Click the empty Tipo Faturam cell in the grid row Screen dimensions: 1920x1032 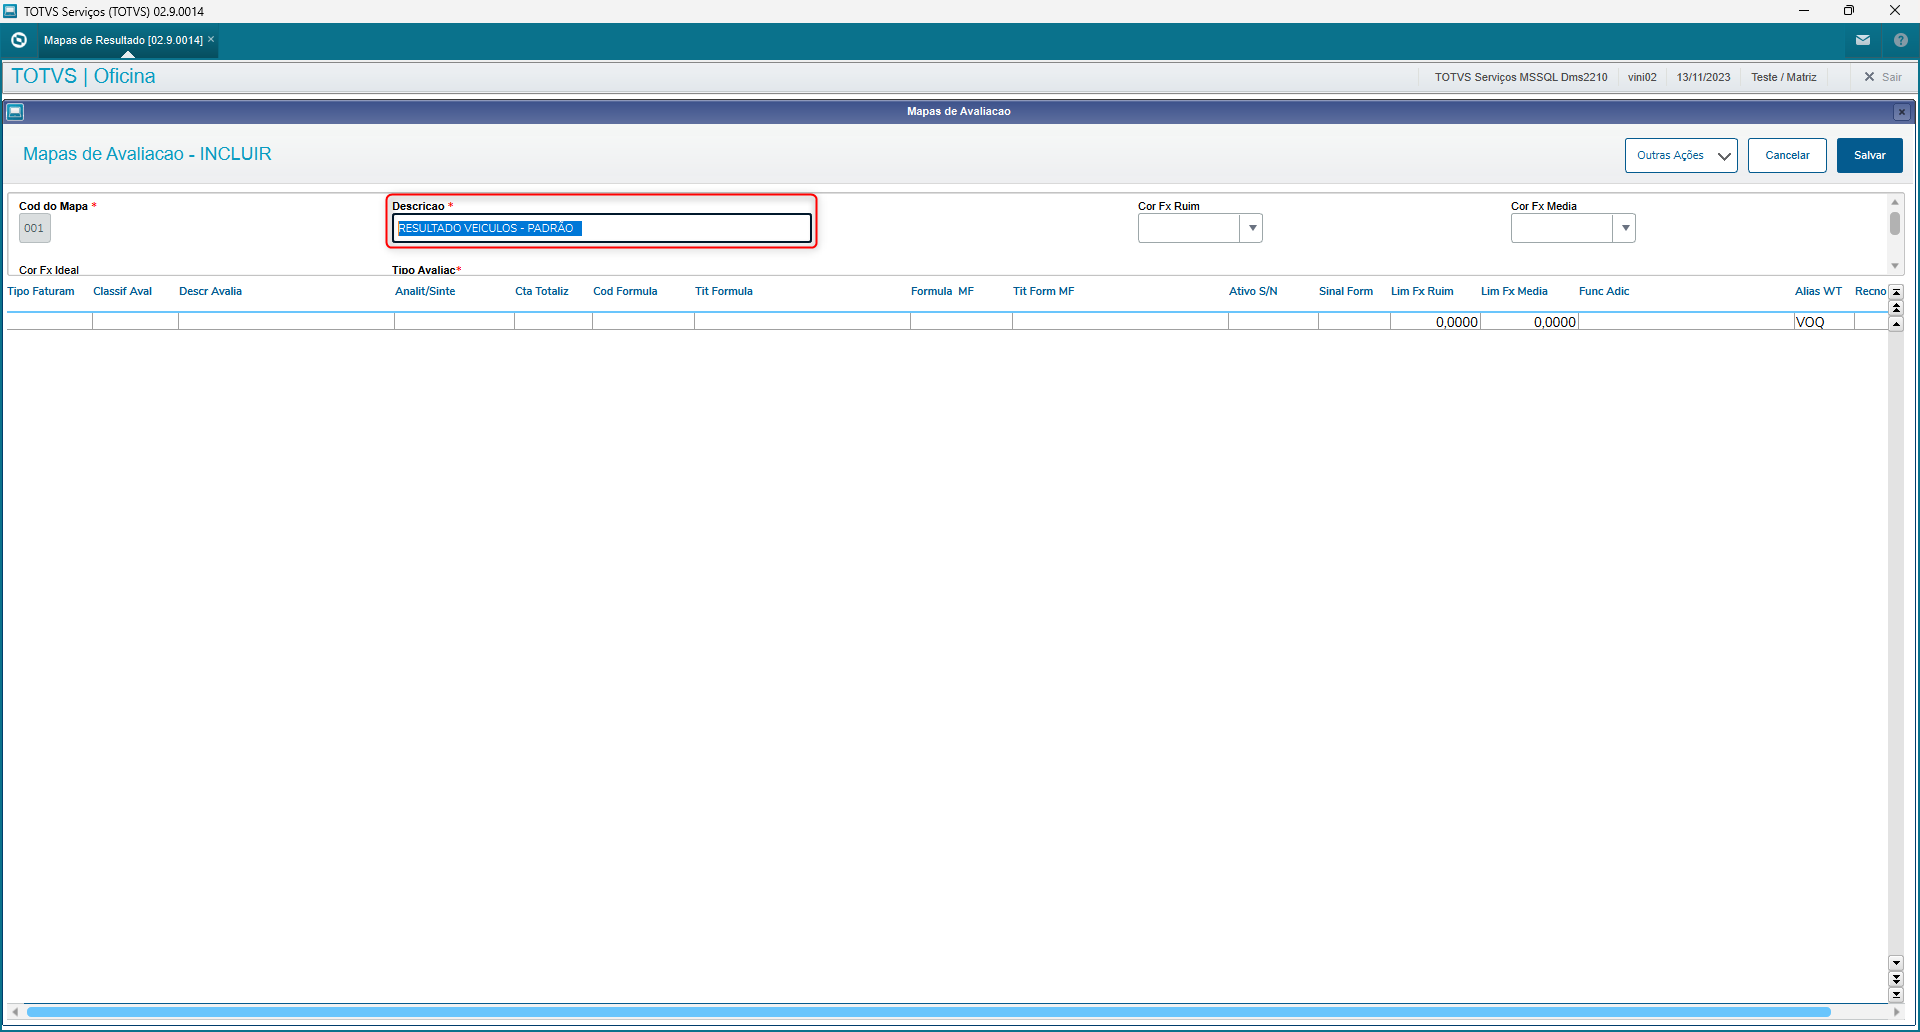(x=50, y=322)
